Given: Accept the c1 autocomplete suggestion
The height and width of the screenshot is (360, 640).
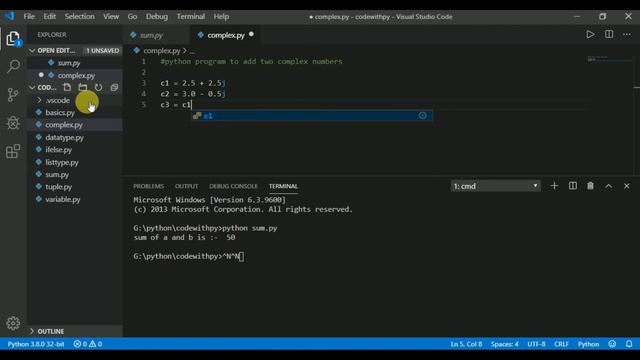Looking at the screenshot, I should click(312, 116).
